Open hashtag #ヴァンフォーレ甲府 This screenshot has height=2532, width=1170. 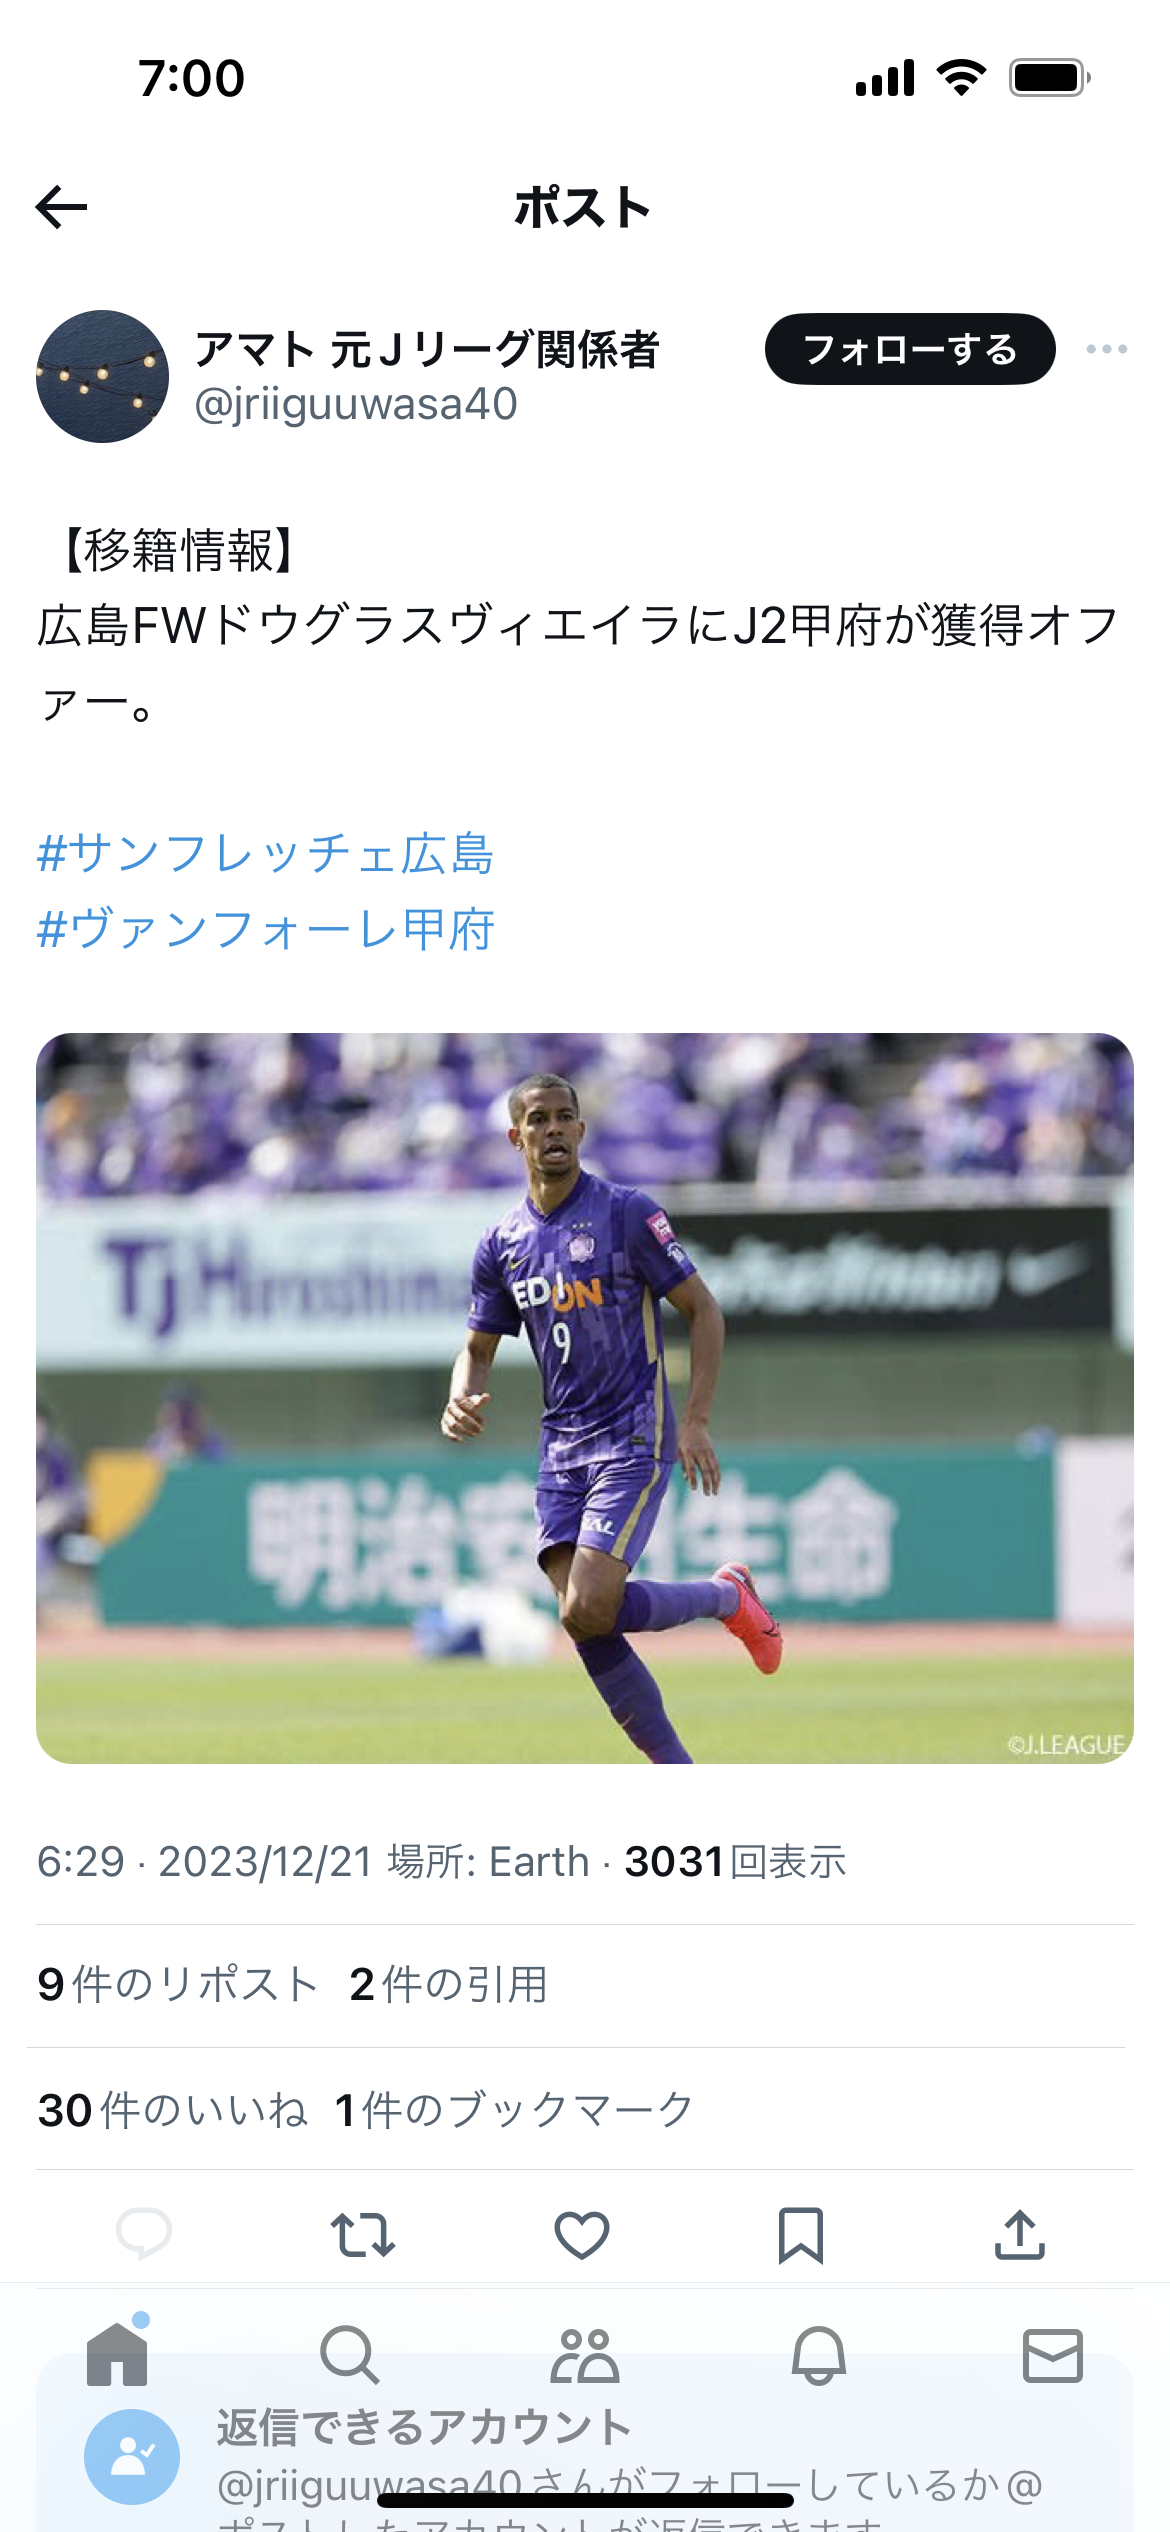(x=265, y=930)
